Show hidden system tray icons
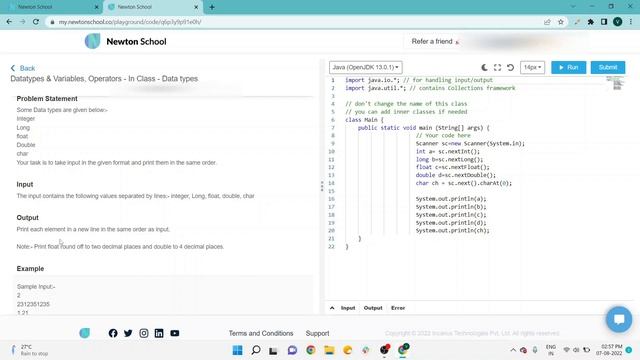Viewport: 640px width, 360px height. point(513,350)
